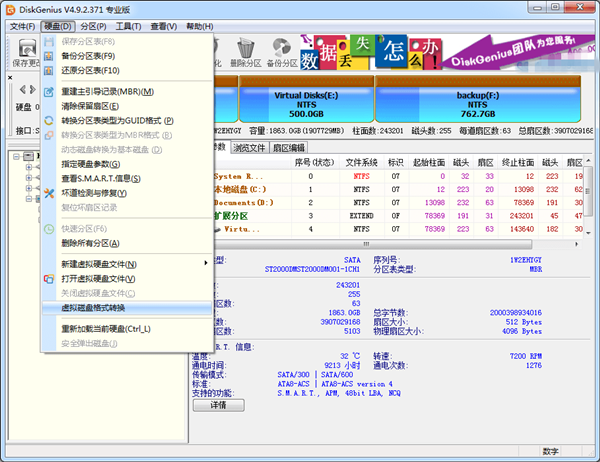Click the table scroll right arrow
This screenshot has width=600, height=462.
click(577, 244)
